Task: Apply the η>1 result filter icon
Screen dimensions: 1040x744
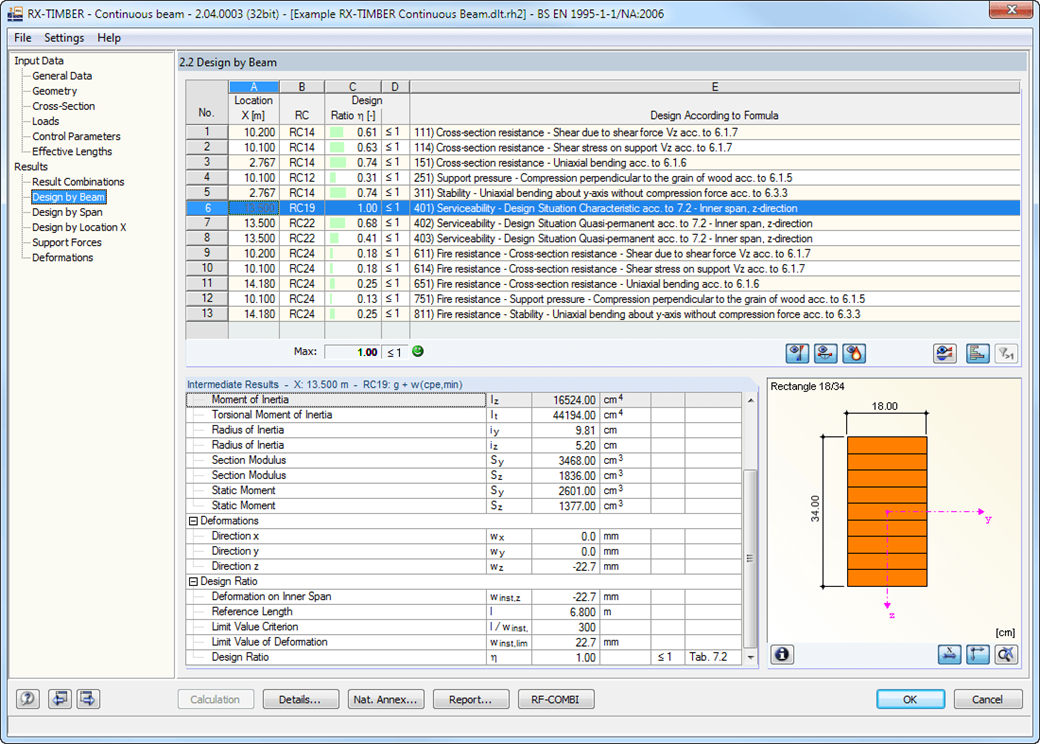Action: pyautogui.click(x=1006, y=351)
